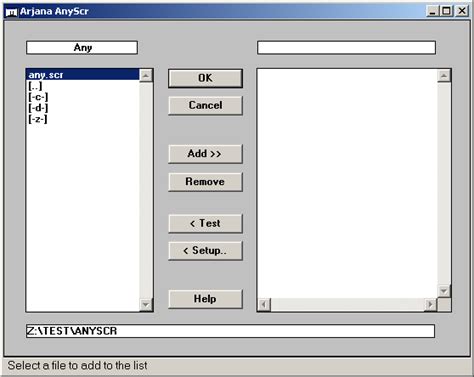The image size is (474, 377).
Task: Maximize the Arjana AnyScr window
Action: click(x=446, y=11)
